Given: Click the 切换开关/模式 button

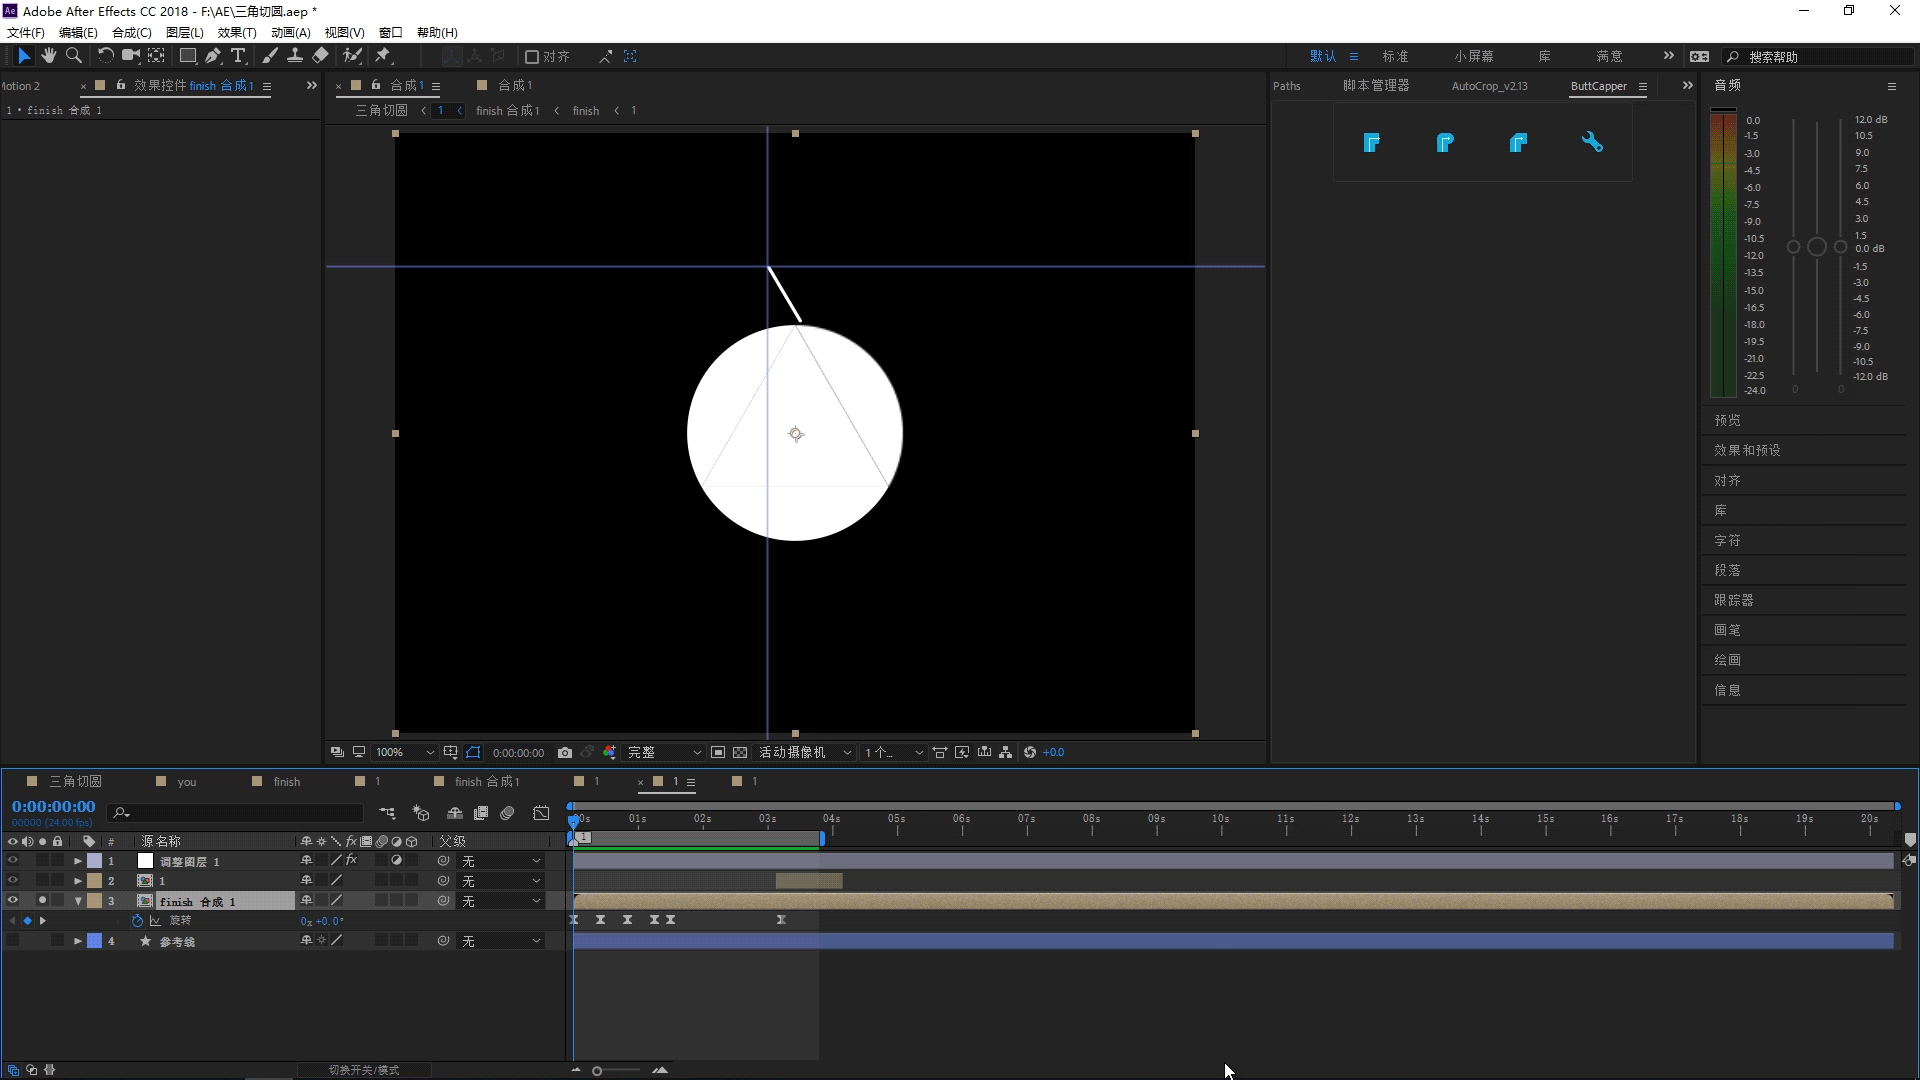Looking at the screenshot, I should pyautogui.click(x=364, y=1070).
